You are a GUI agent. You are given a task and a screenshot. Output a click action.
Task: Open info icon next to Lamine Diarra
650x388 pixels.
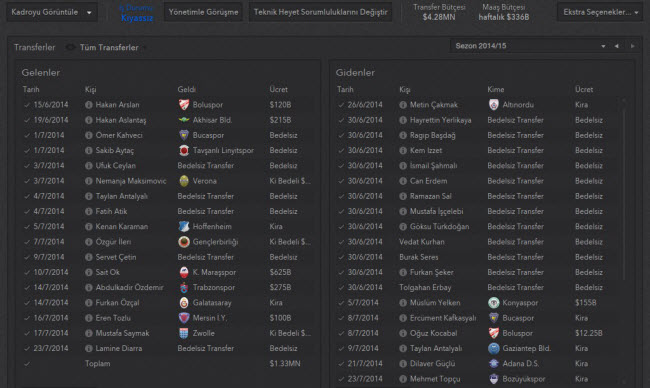pyautogui.click(x=88, y=349)
